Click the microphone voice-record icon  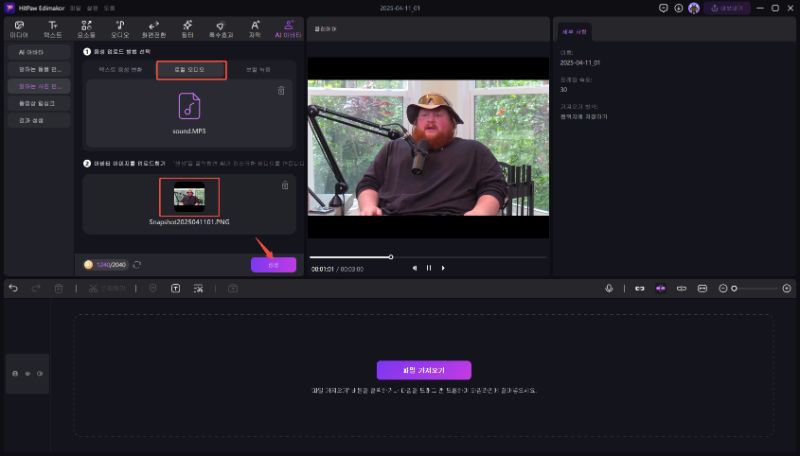pos(608,288)
